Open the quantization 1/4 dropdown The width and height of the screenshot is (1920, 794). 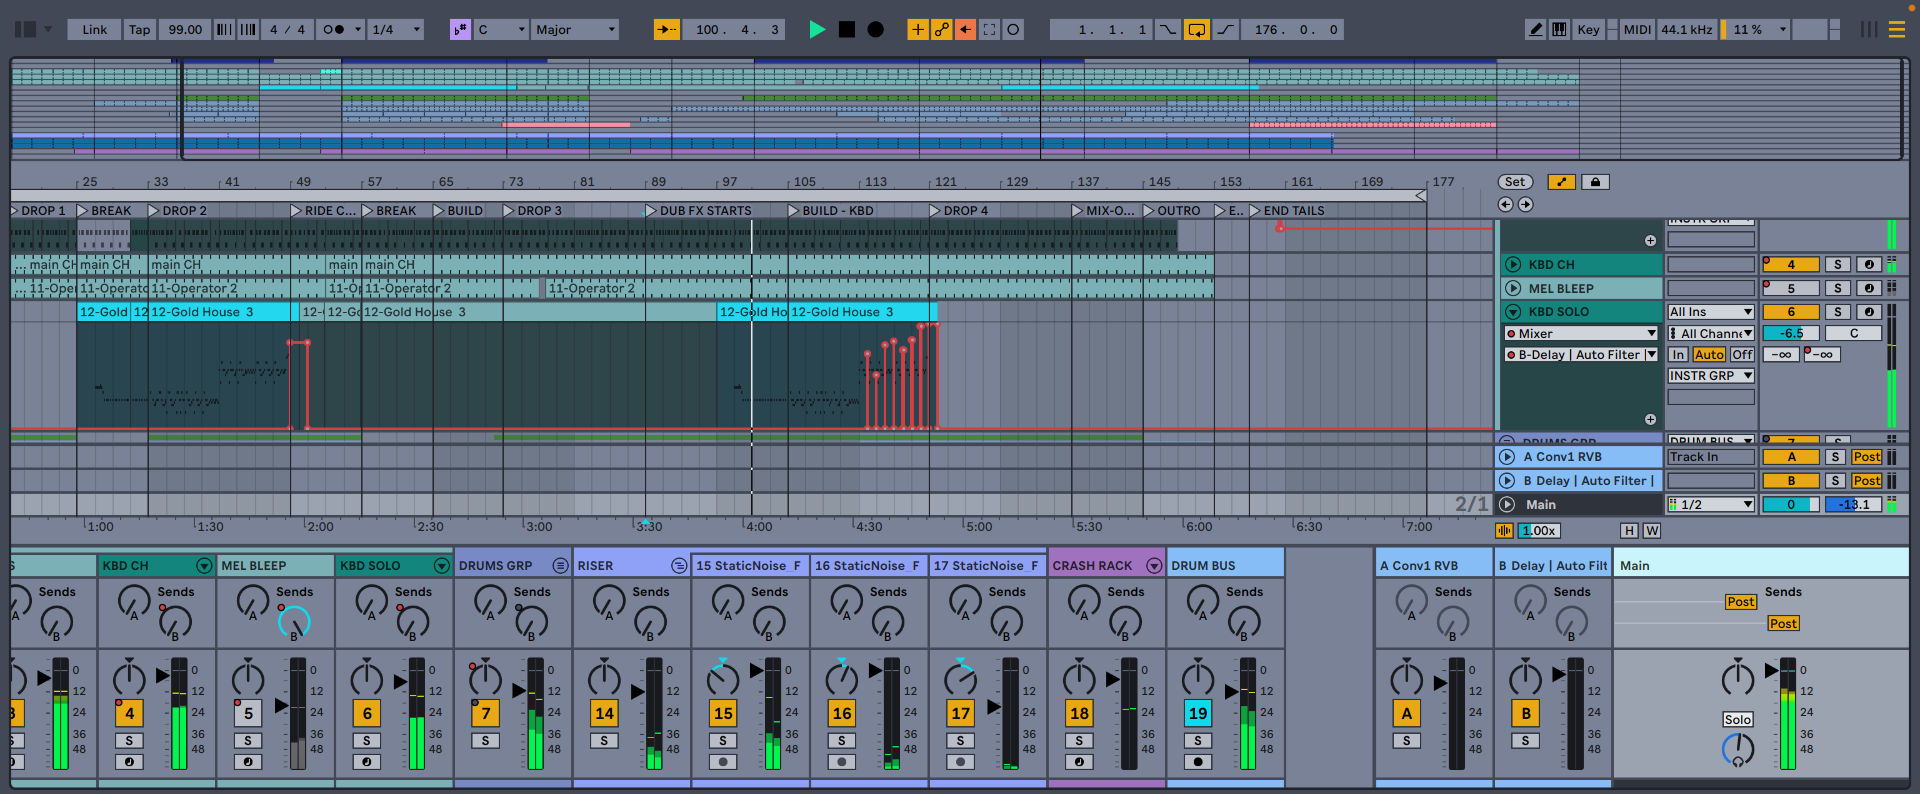[x=396, y=30]
